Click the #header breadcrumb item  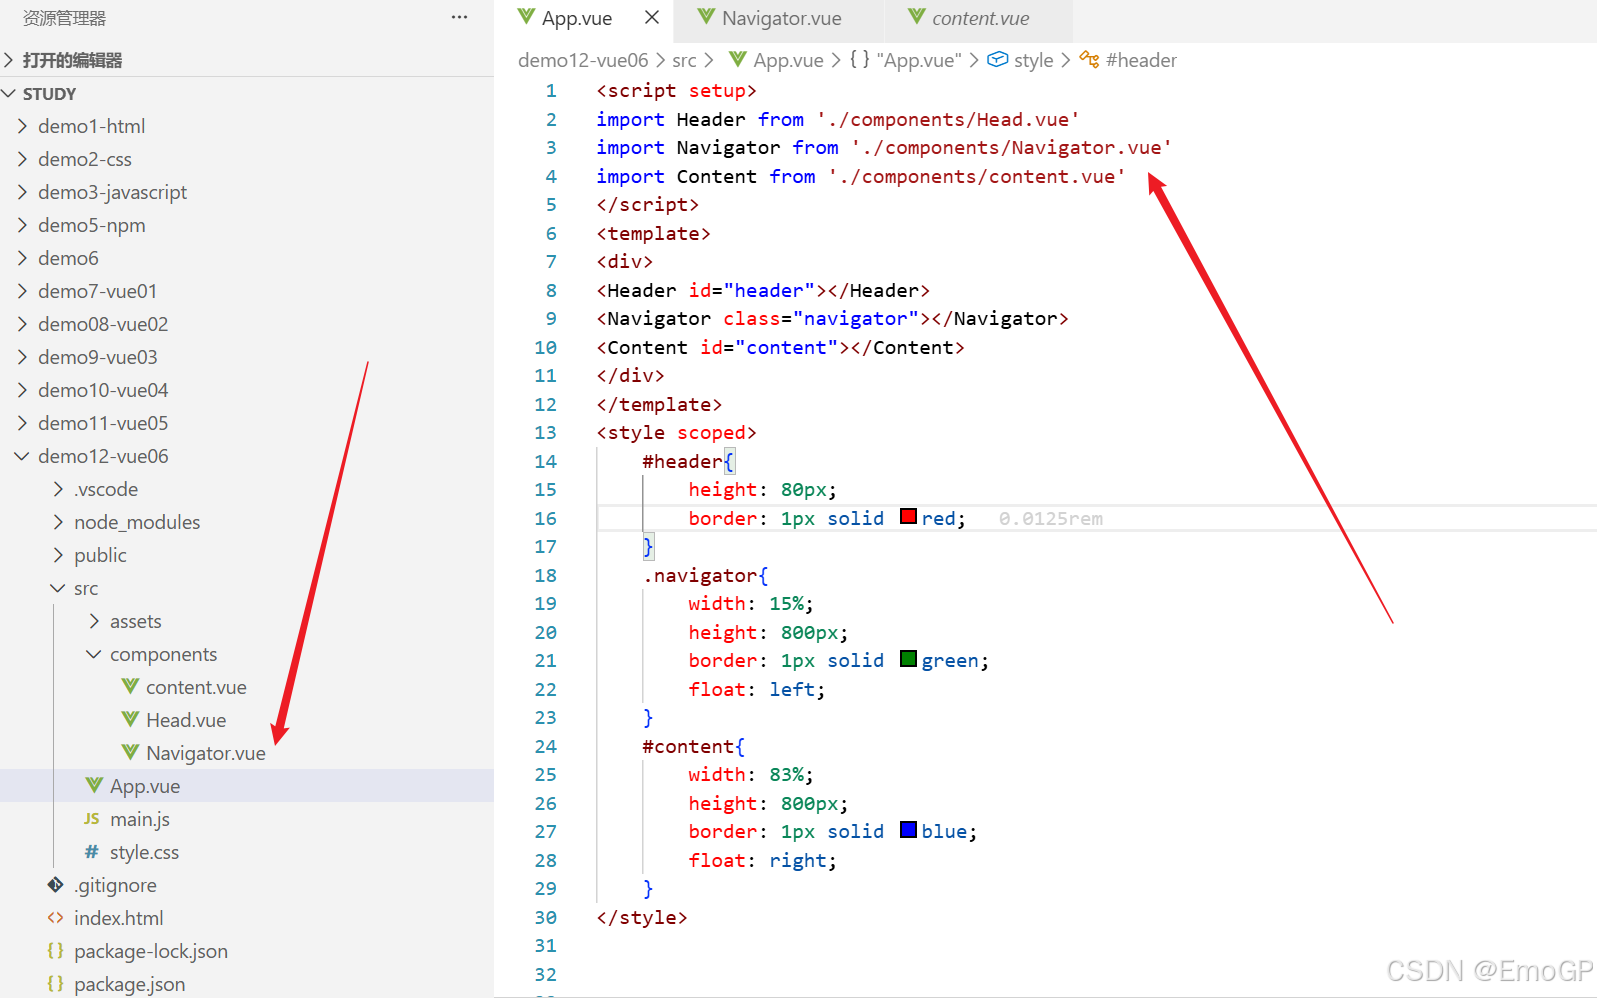[x=1128, y=60]
